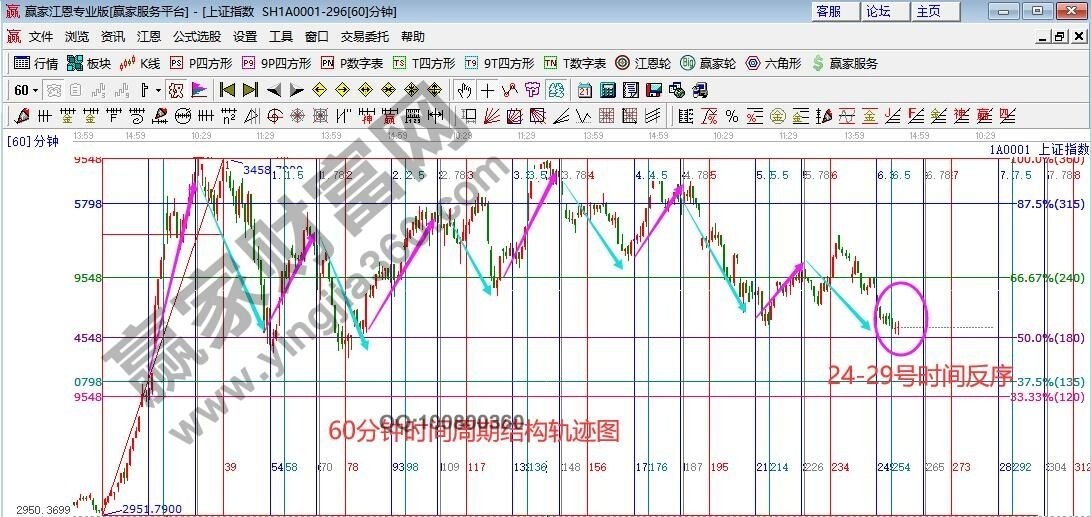Open the 行情 market quotes view
This screenshot has width=1091, height=517.
pos(36,63)
